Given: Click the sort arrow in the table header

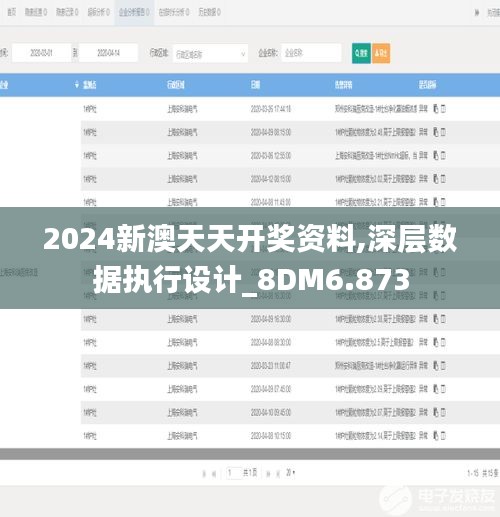Looking at the screenshot, I should tap(77, 85).
